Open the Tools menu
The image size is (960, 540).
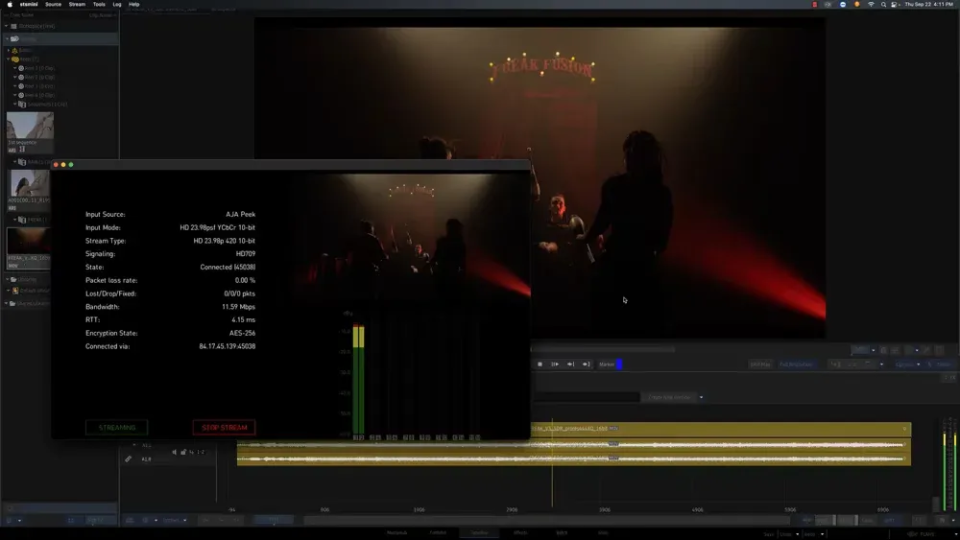[x=99, y=4]
